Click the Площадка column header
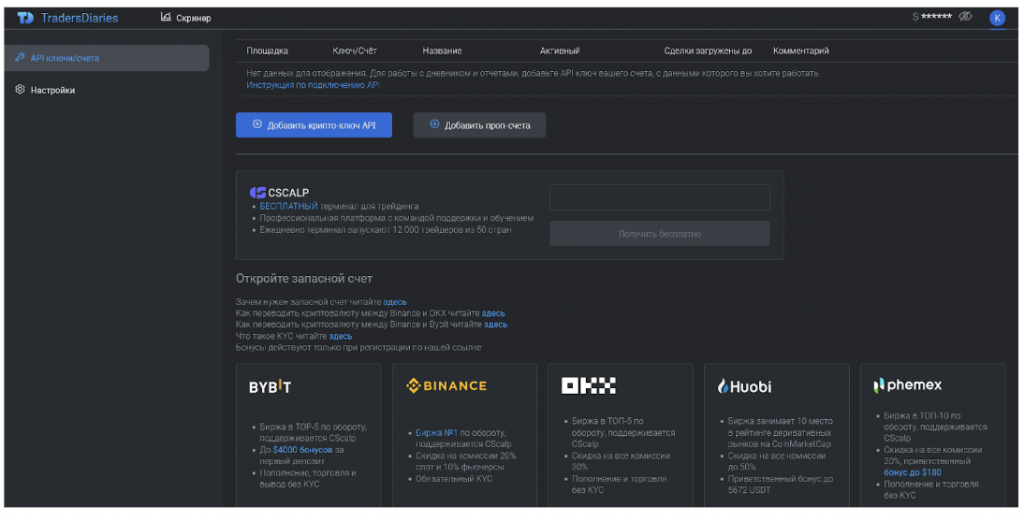Viewport: 1024px width, 522px height. pos(267,51)
